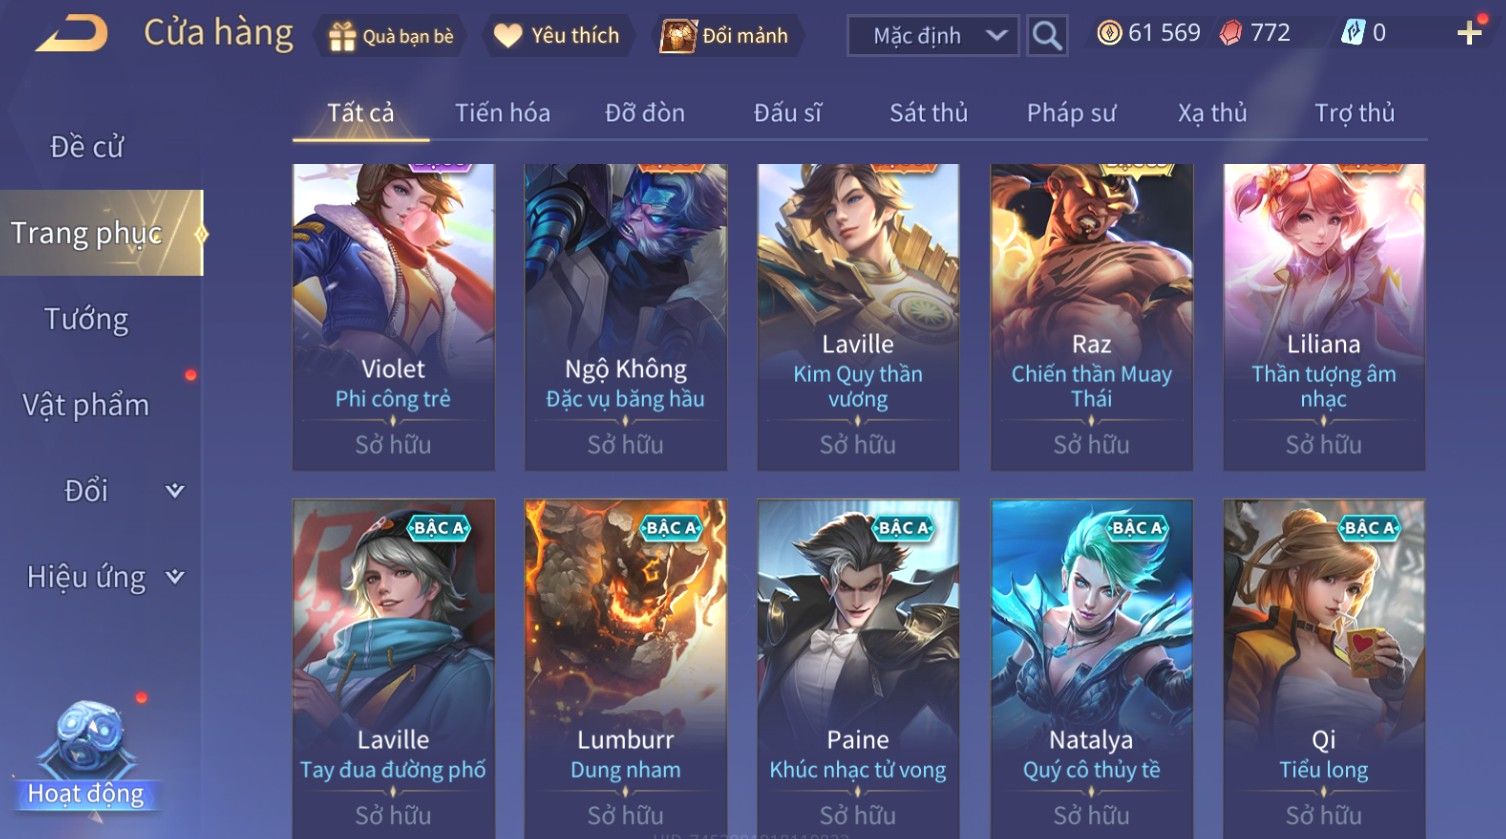1506x839 pixels.
Task: Click the plus icon to add currency
Action: click(x=1469, y=33)
